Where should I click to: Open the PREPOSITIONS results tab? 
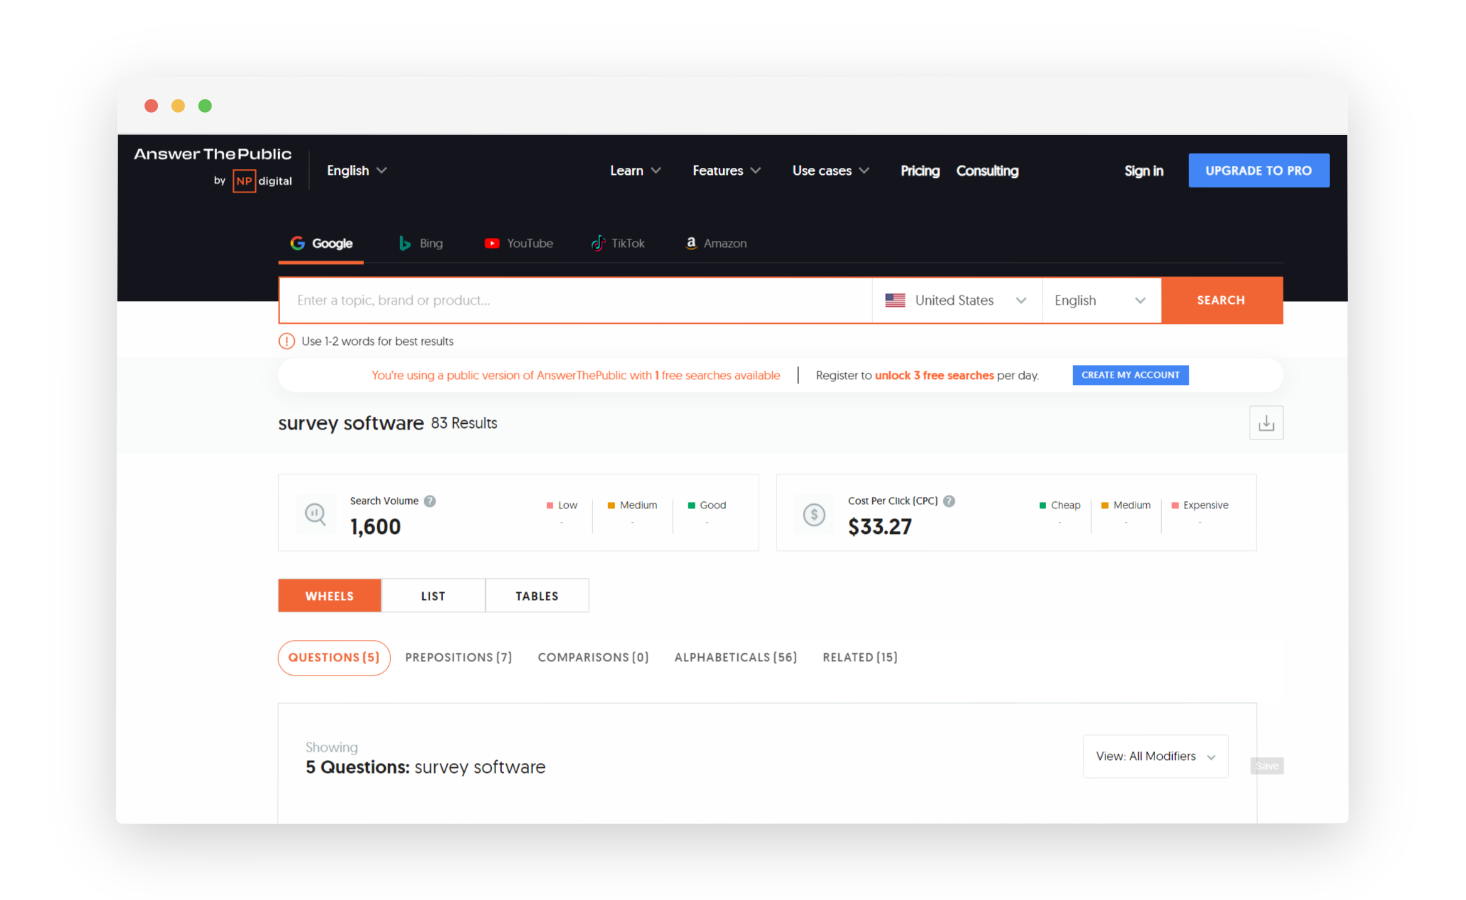coord(458,657)
